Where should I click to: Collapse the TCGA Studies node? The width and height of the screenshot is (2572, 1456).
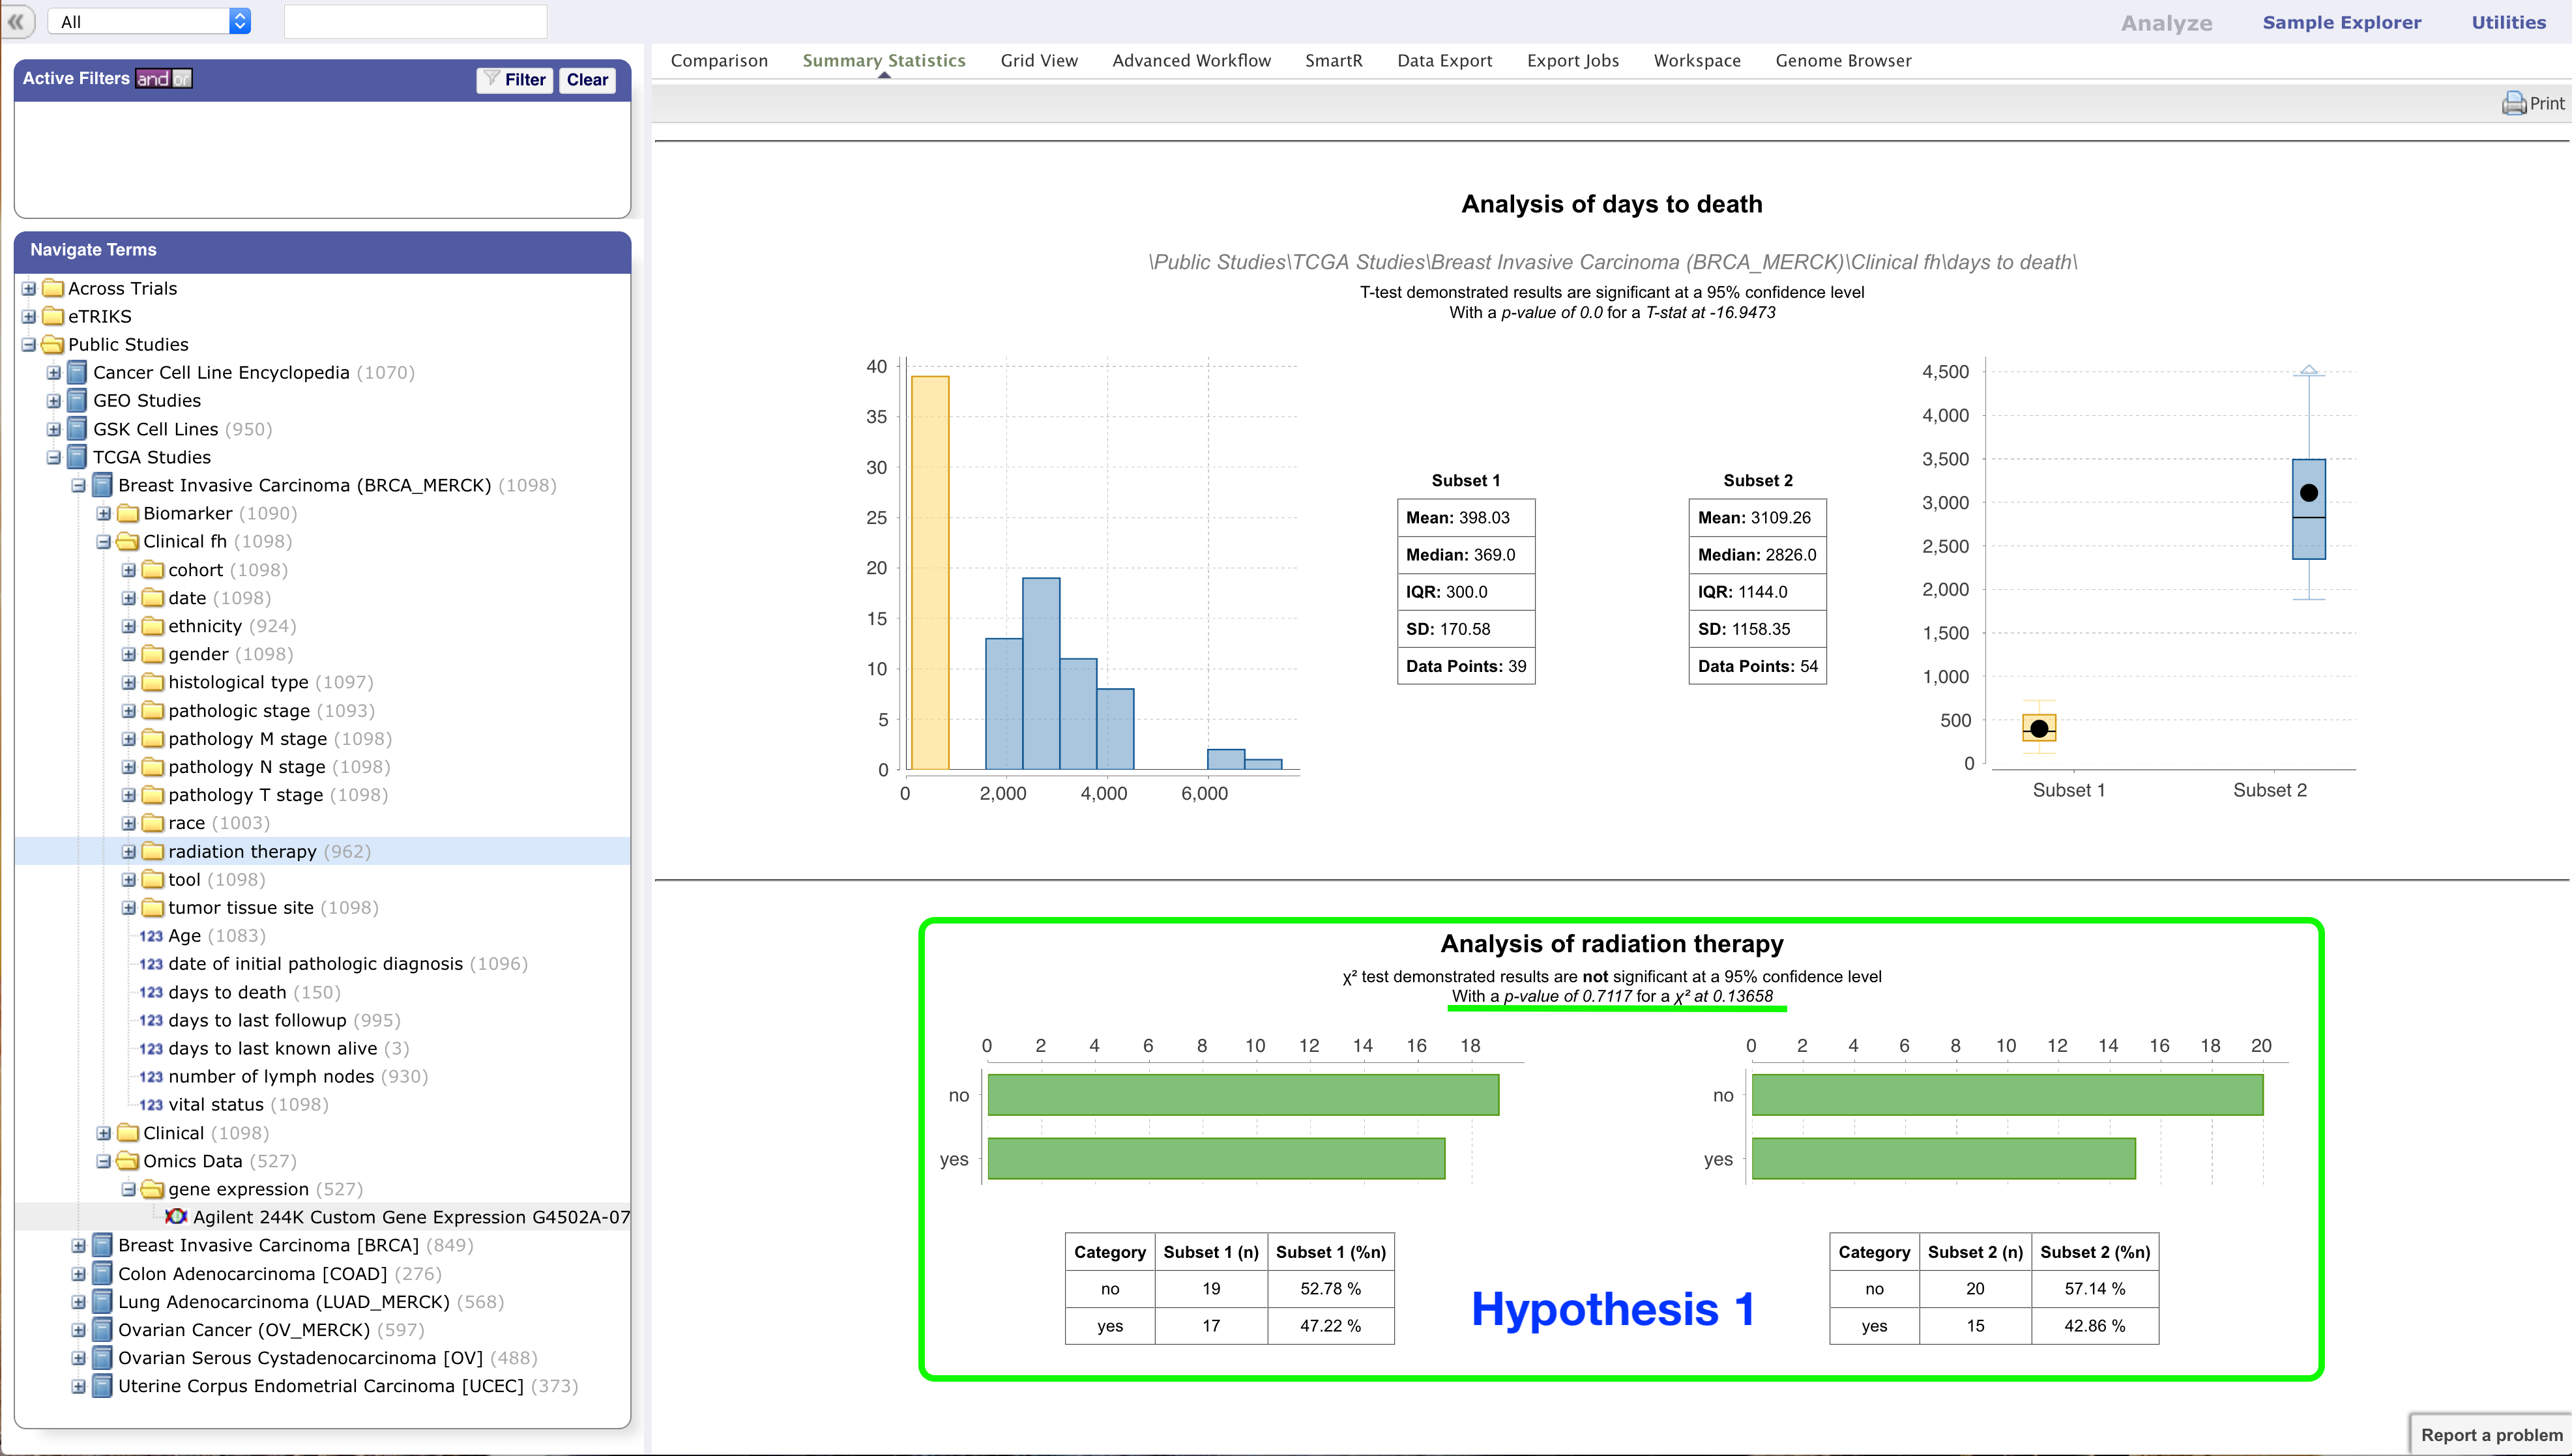pyautogui.click(x=54, y=457)
